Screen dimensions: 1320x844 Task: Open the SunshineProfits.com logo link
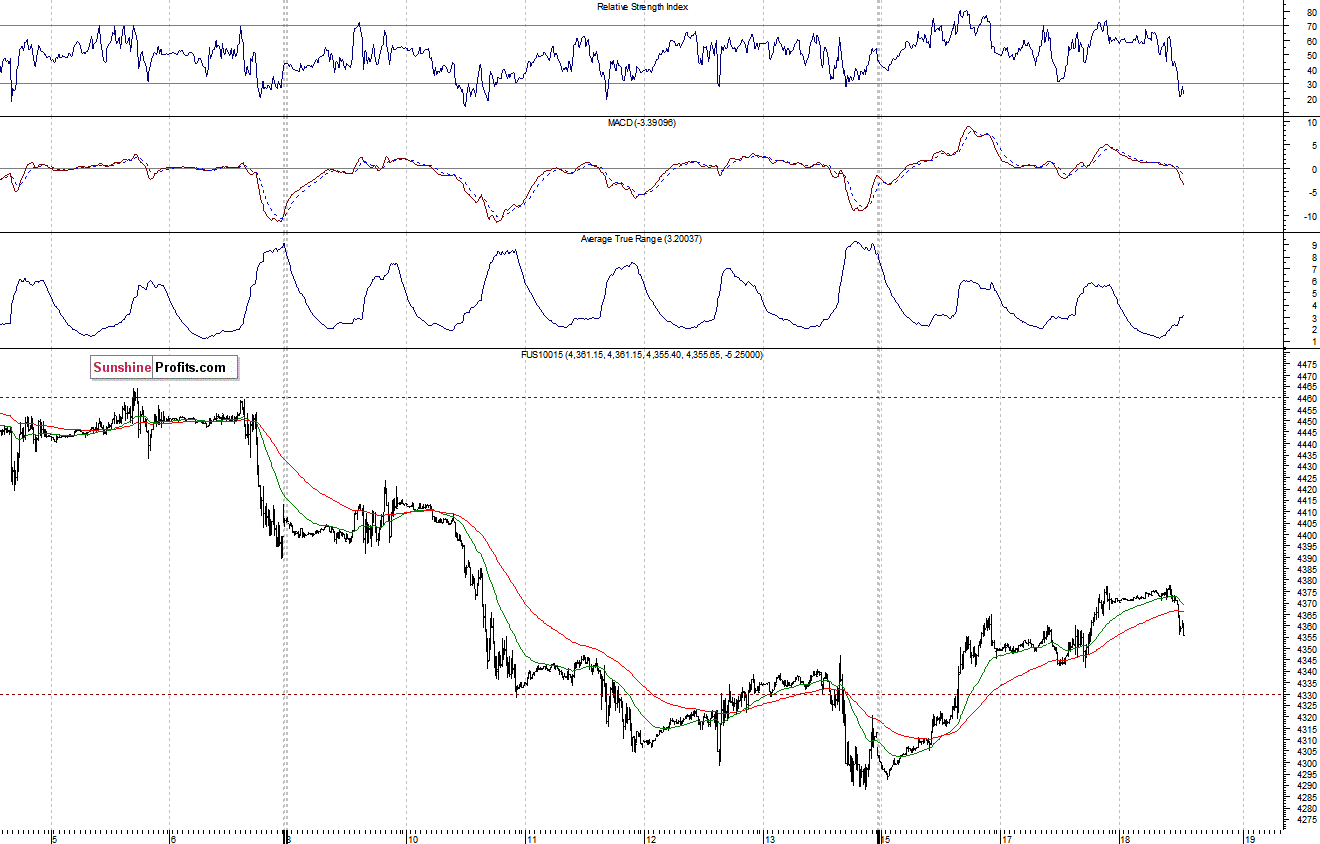[x=164, y=368]
